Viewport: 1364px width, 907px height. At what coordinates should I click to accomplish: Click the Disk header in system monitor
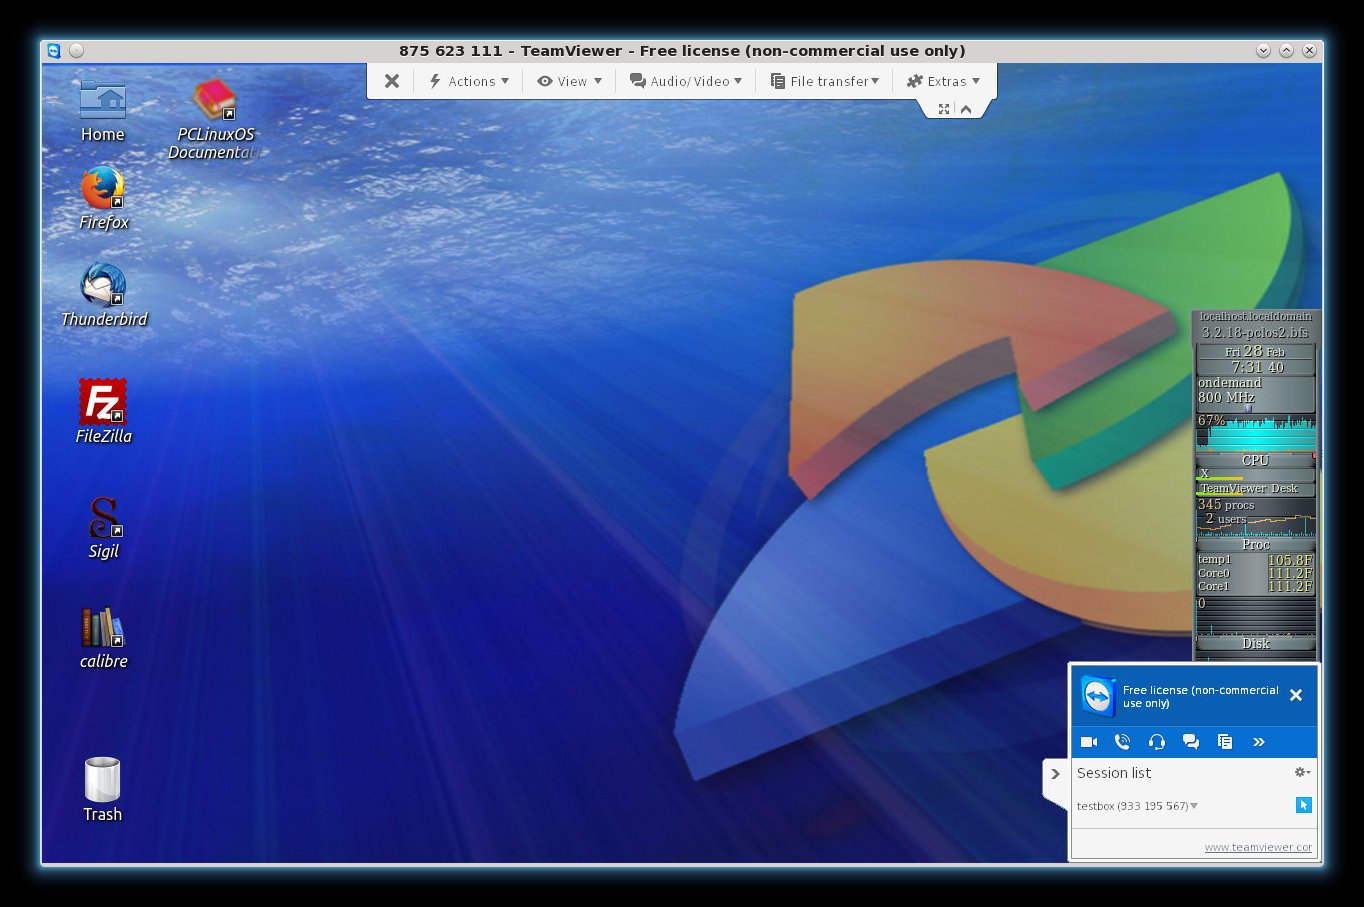[x=1255, y=644]
